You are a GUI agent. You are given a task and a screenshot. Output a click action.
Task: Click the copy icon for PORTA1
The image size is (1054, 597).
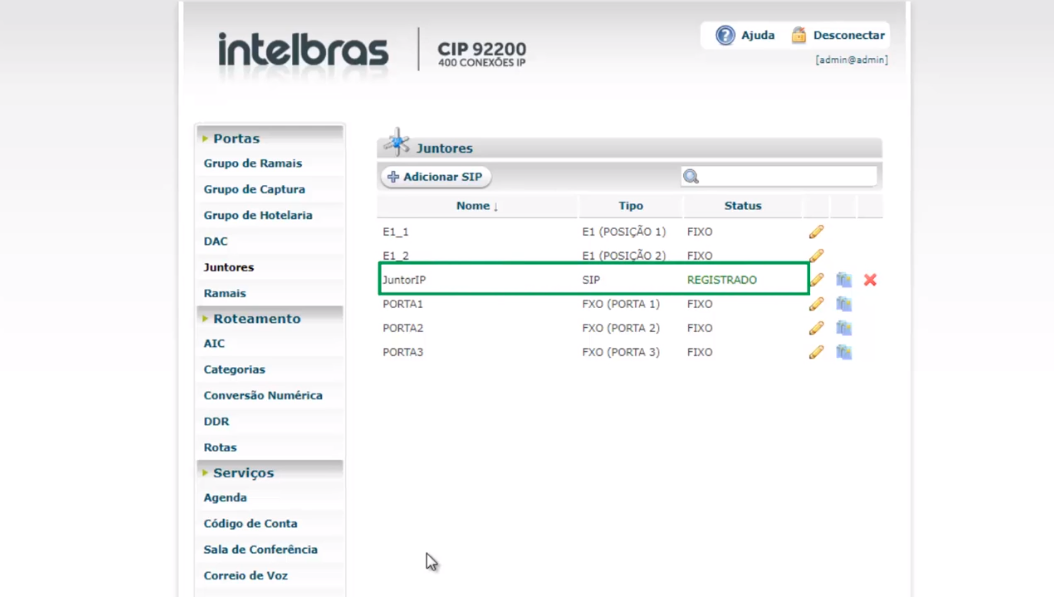844,304
